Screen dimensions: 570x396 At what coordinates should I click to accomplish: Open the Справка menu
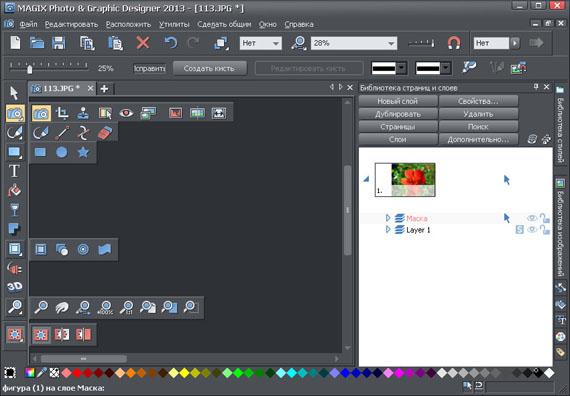299,24
